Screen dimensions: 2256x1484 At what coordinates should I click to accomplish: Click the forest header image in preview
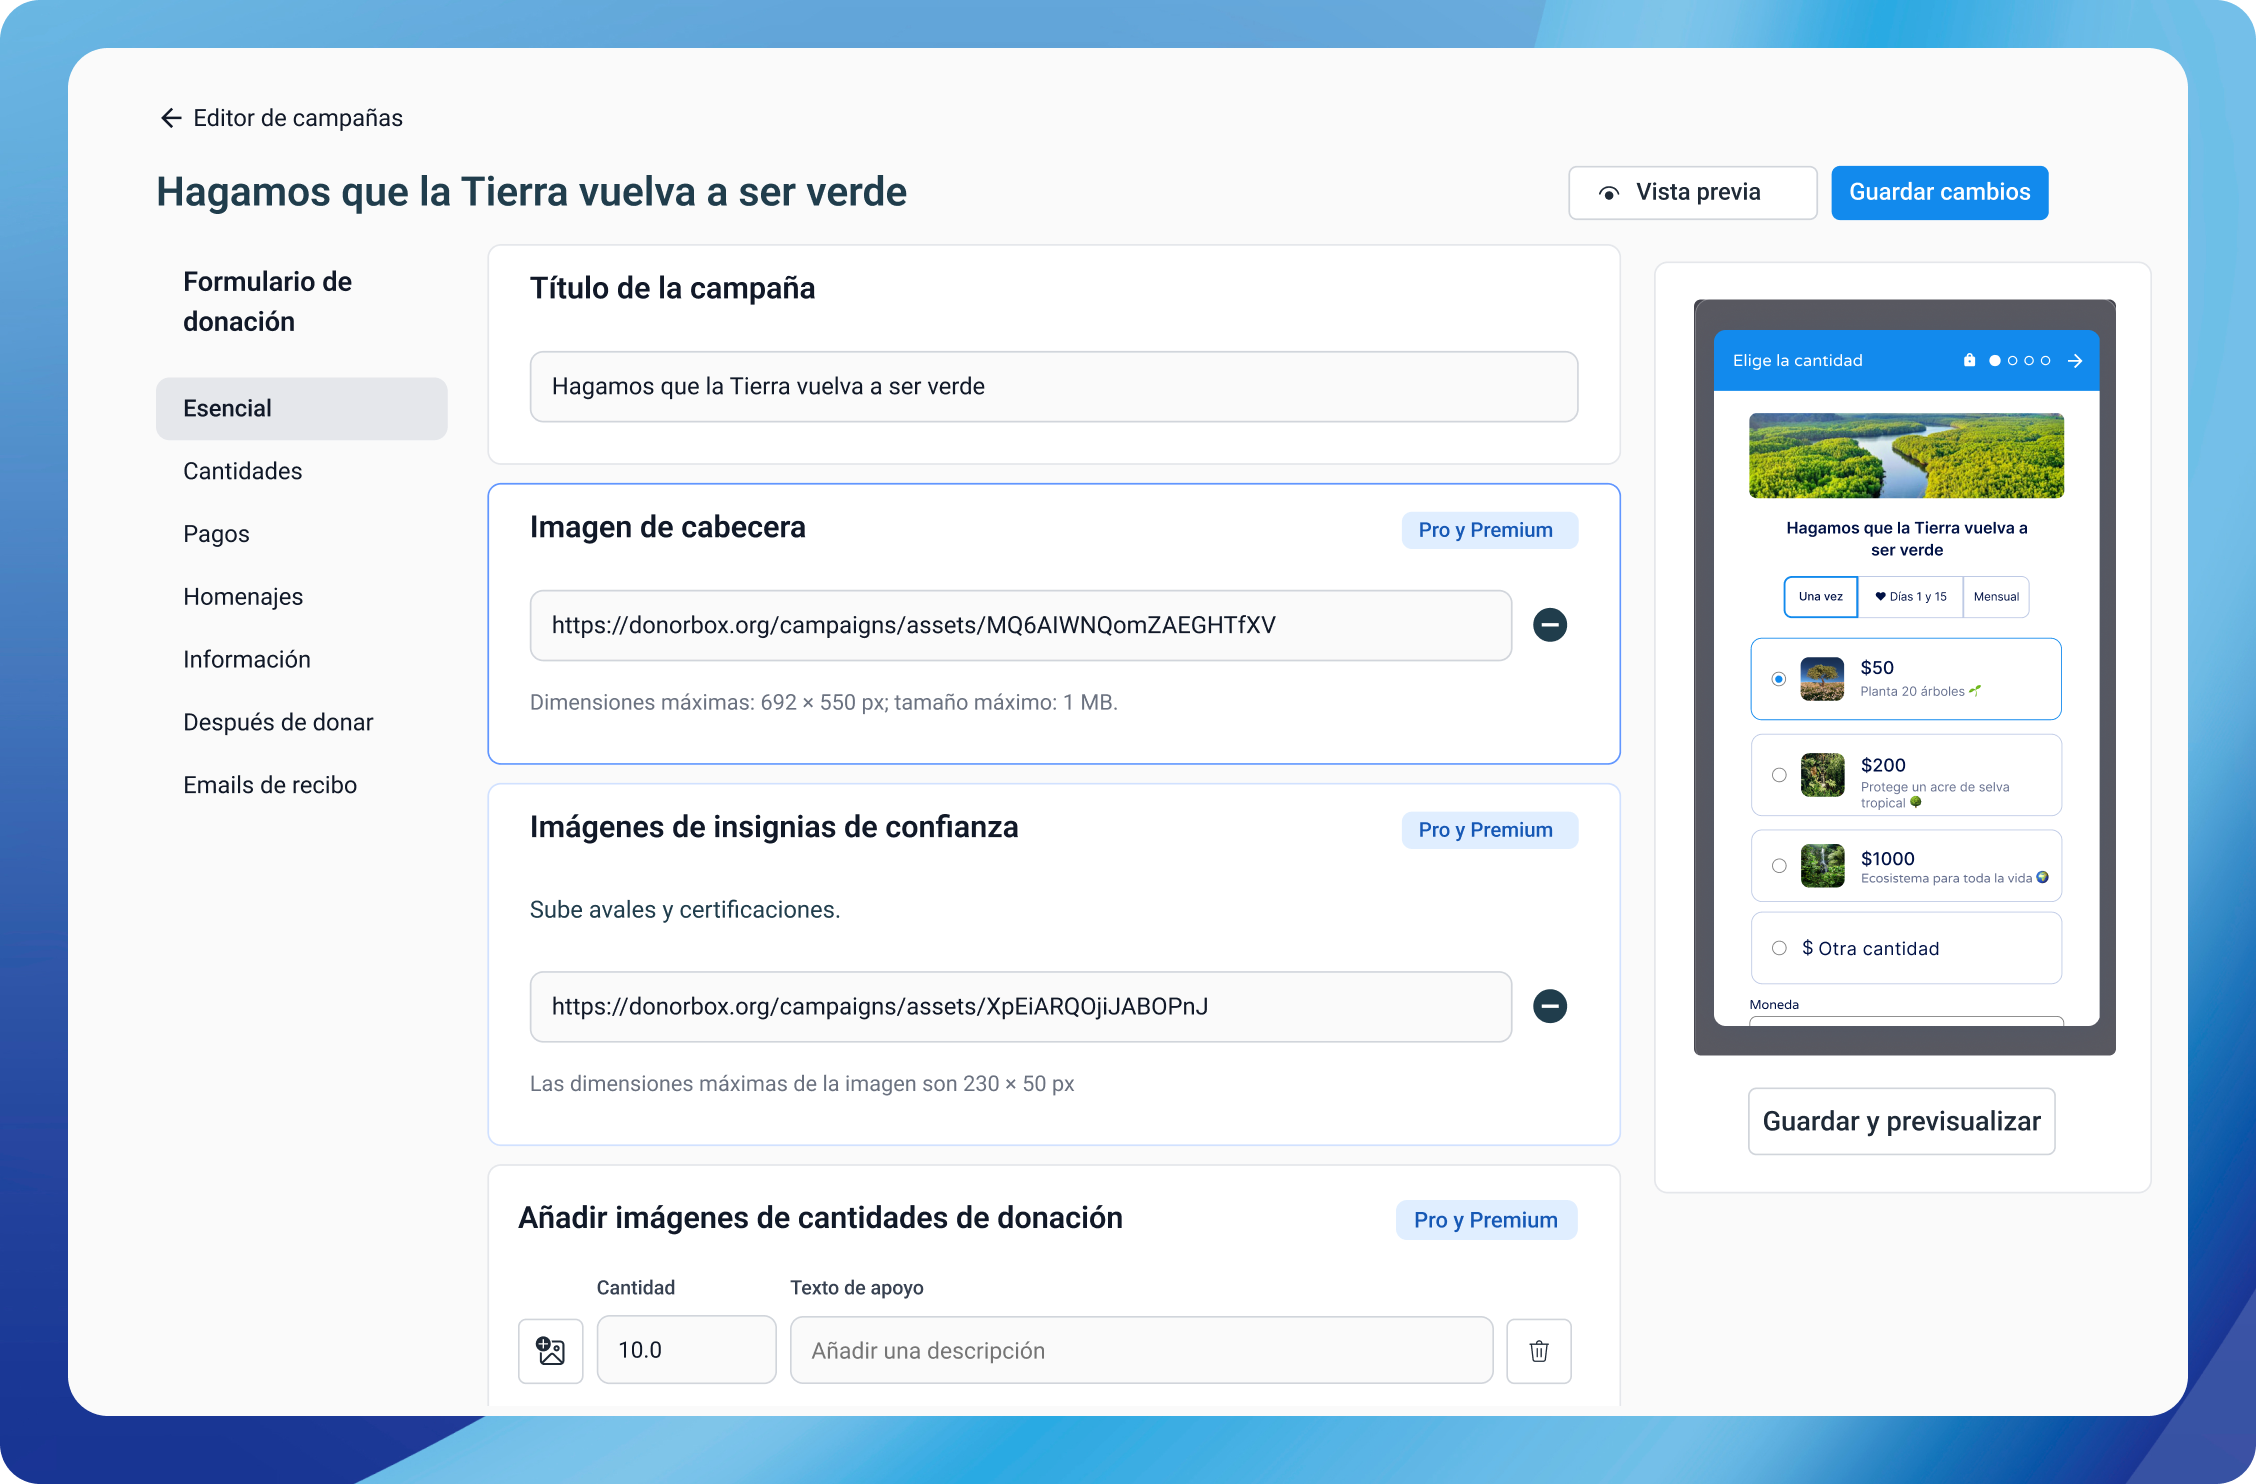(x=1906, y=456)
